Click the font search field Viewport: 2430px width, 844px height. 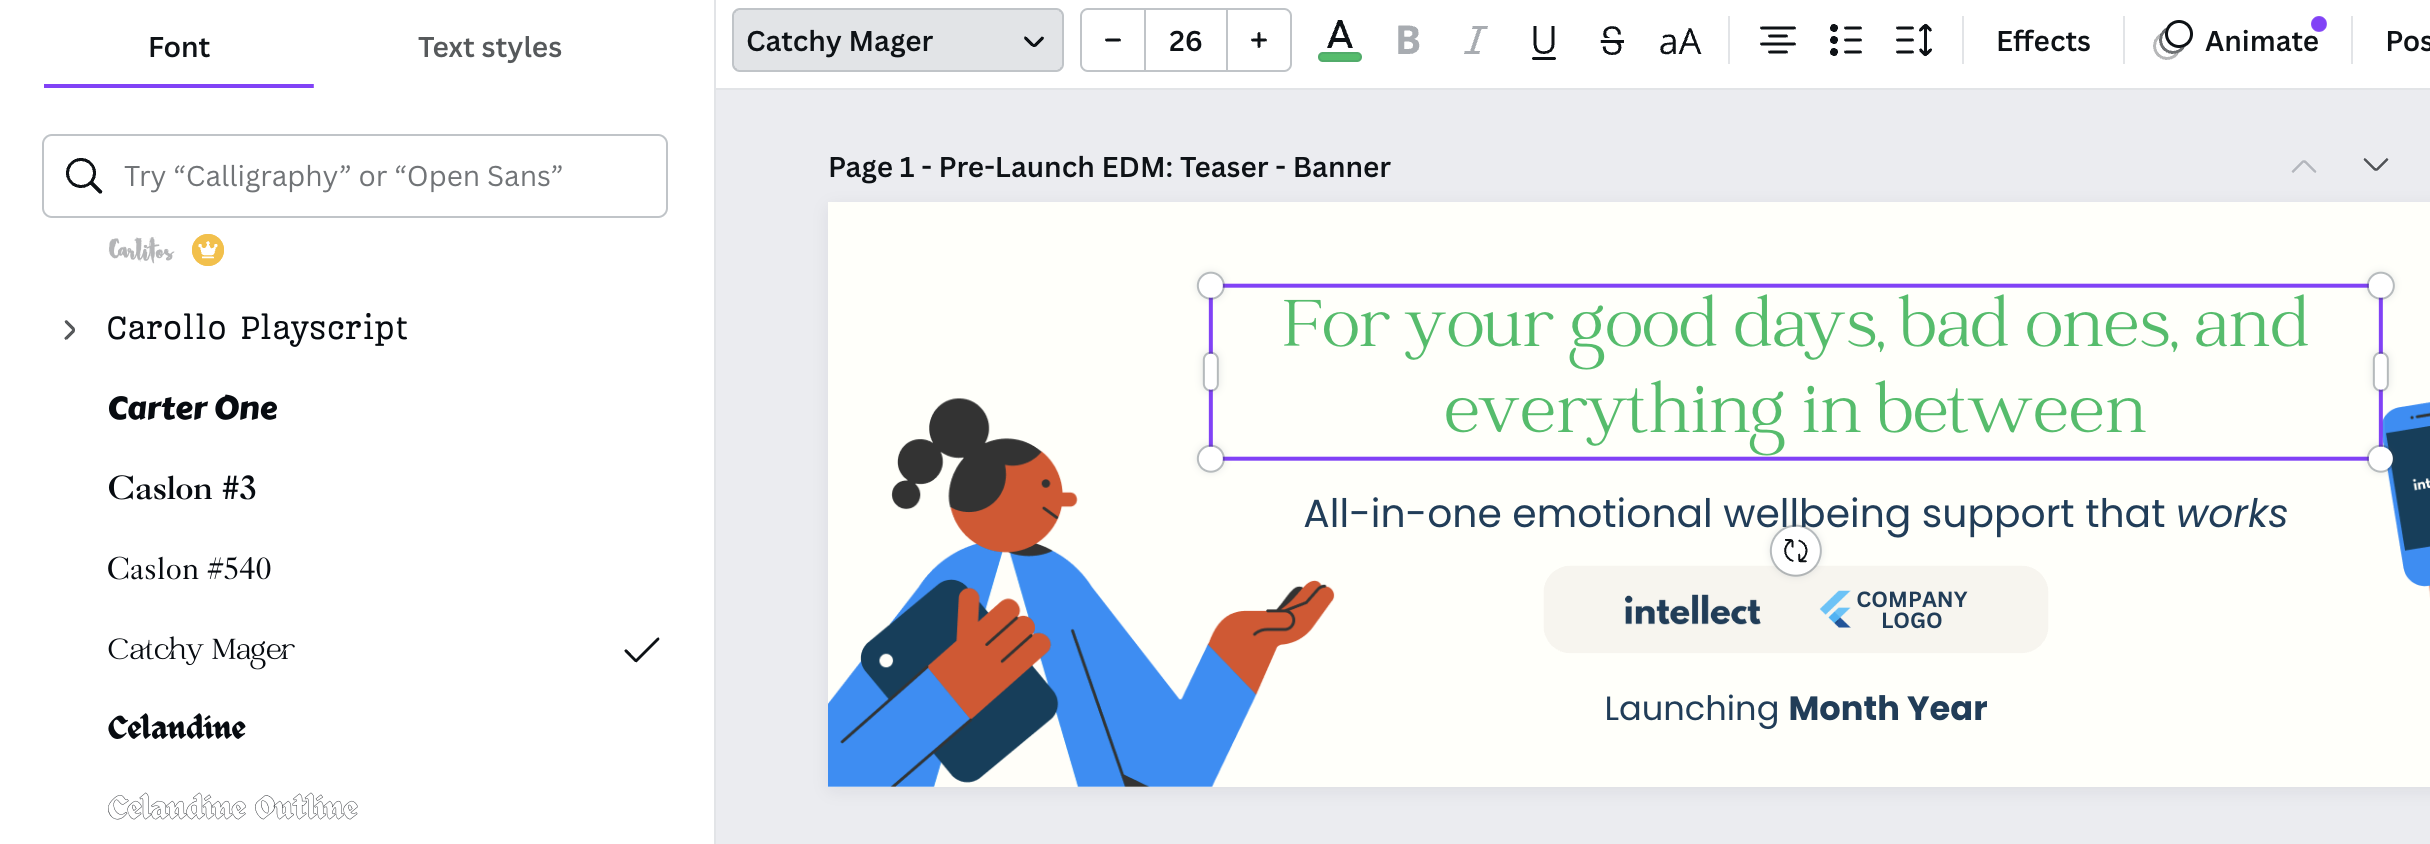click(x=355, y=176)
